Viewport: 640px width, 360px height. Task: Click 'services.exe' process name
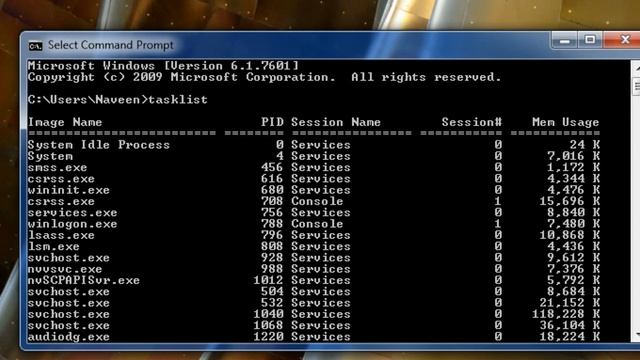(72, 213)
